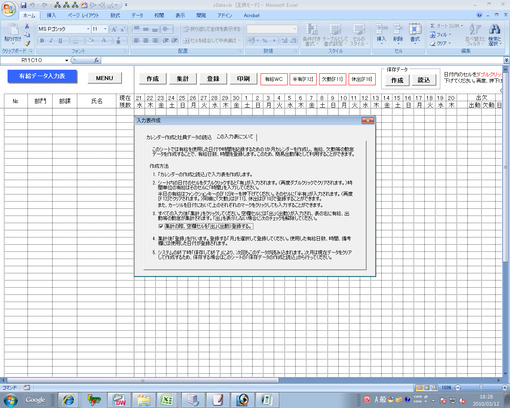Select the Format Painter brush icon

coord(27,43)
